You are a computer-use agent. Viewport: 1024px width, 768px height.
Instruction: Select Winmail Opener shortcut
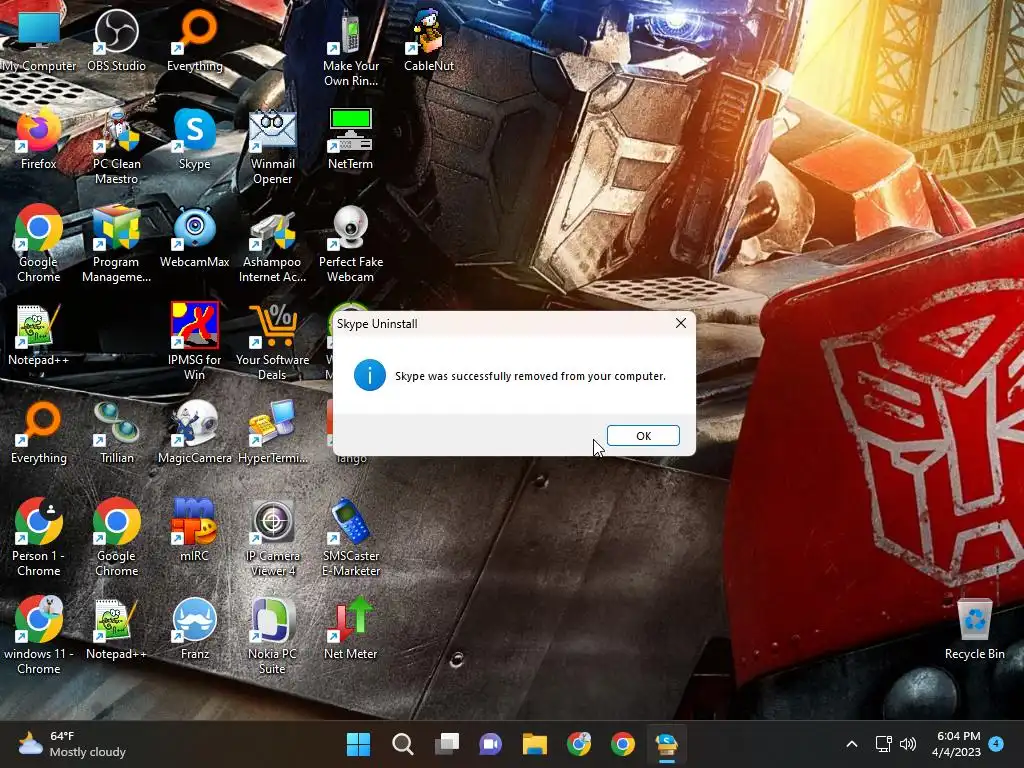[272, 146]
